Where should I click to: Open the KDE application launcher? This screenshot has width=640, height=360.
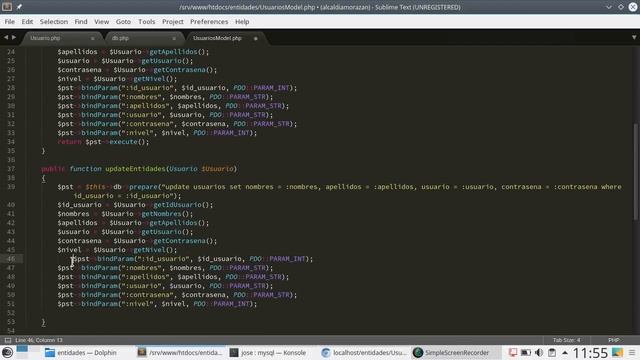click(x=7, y=352)
